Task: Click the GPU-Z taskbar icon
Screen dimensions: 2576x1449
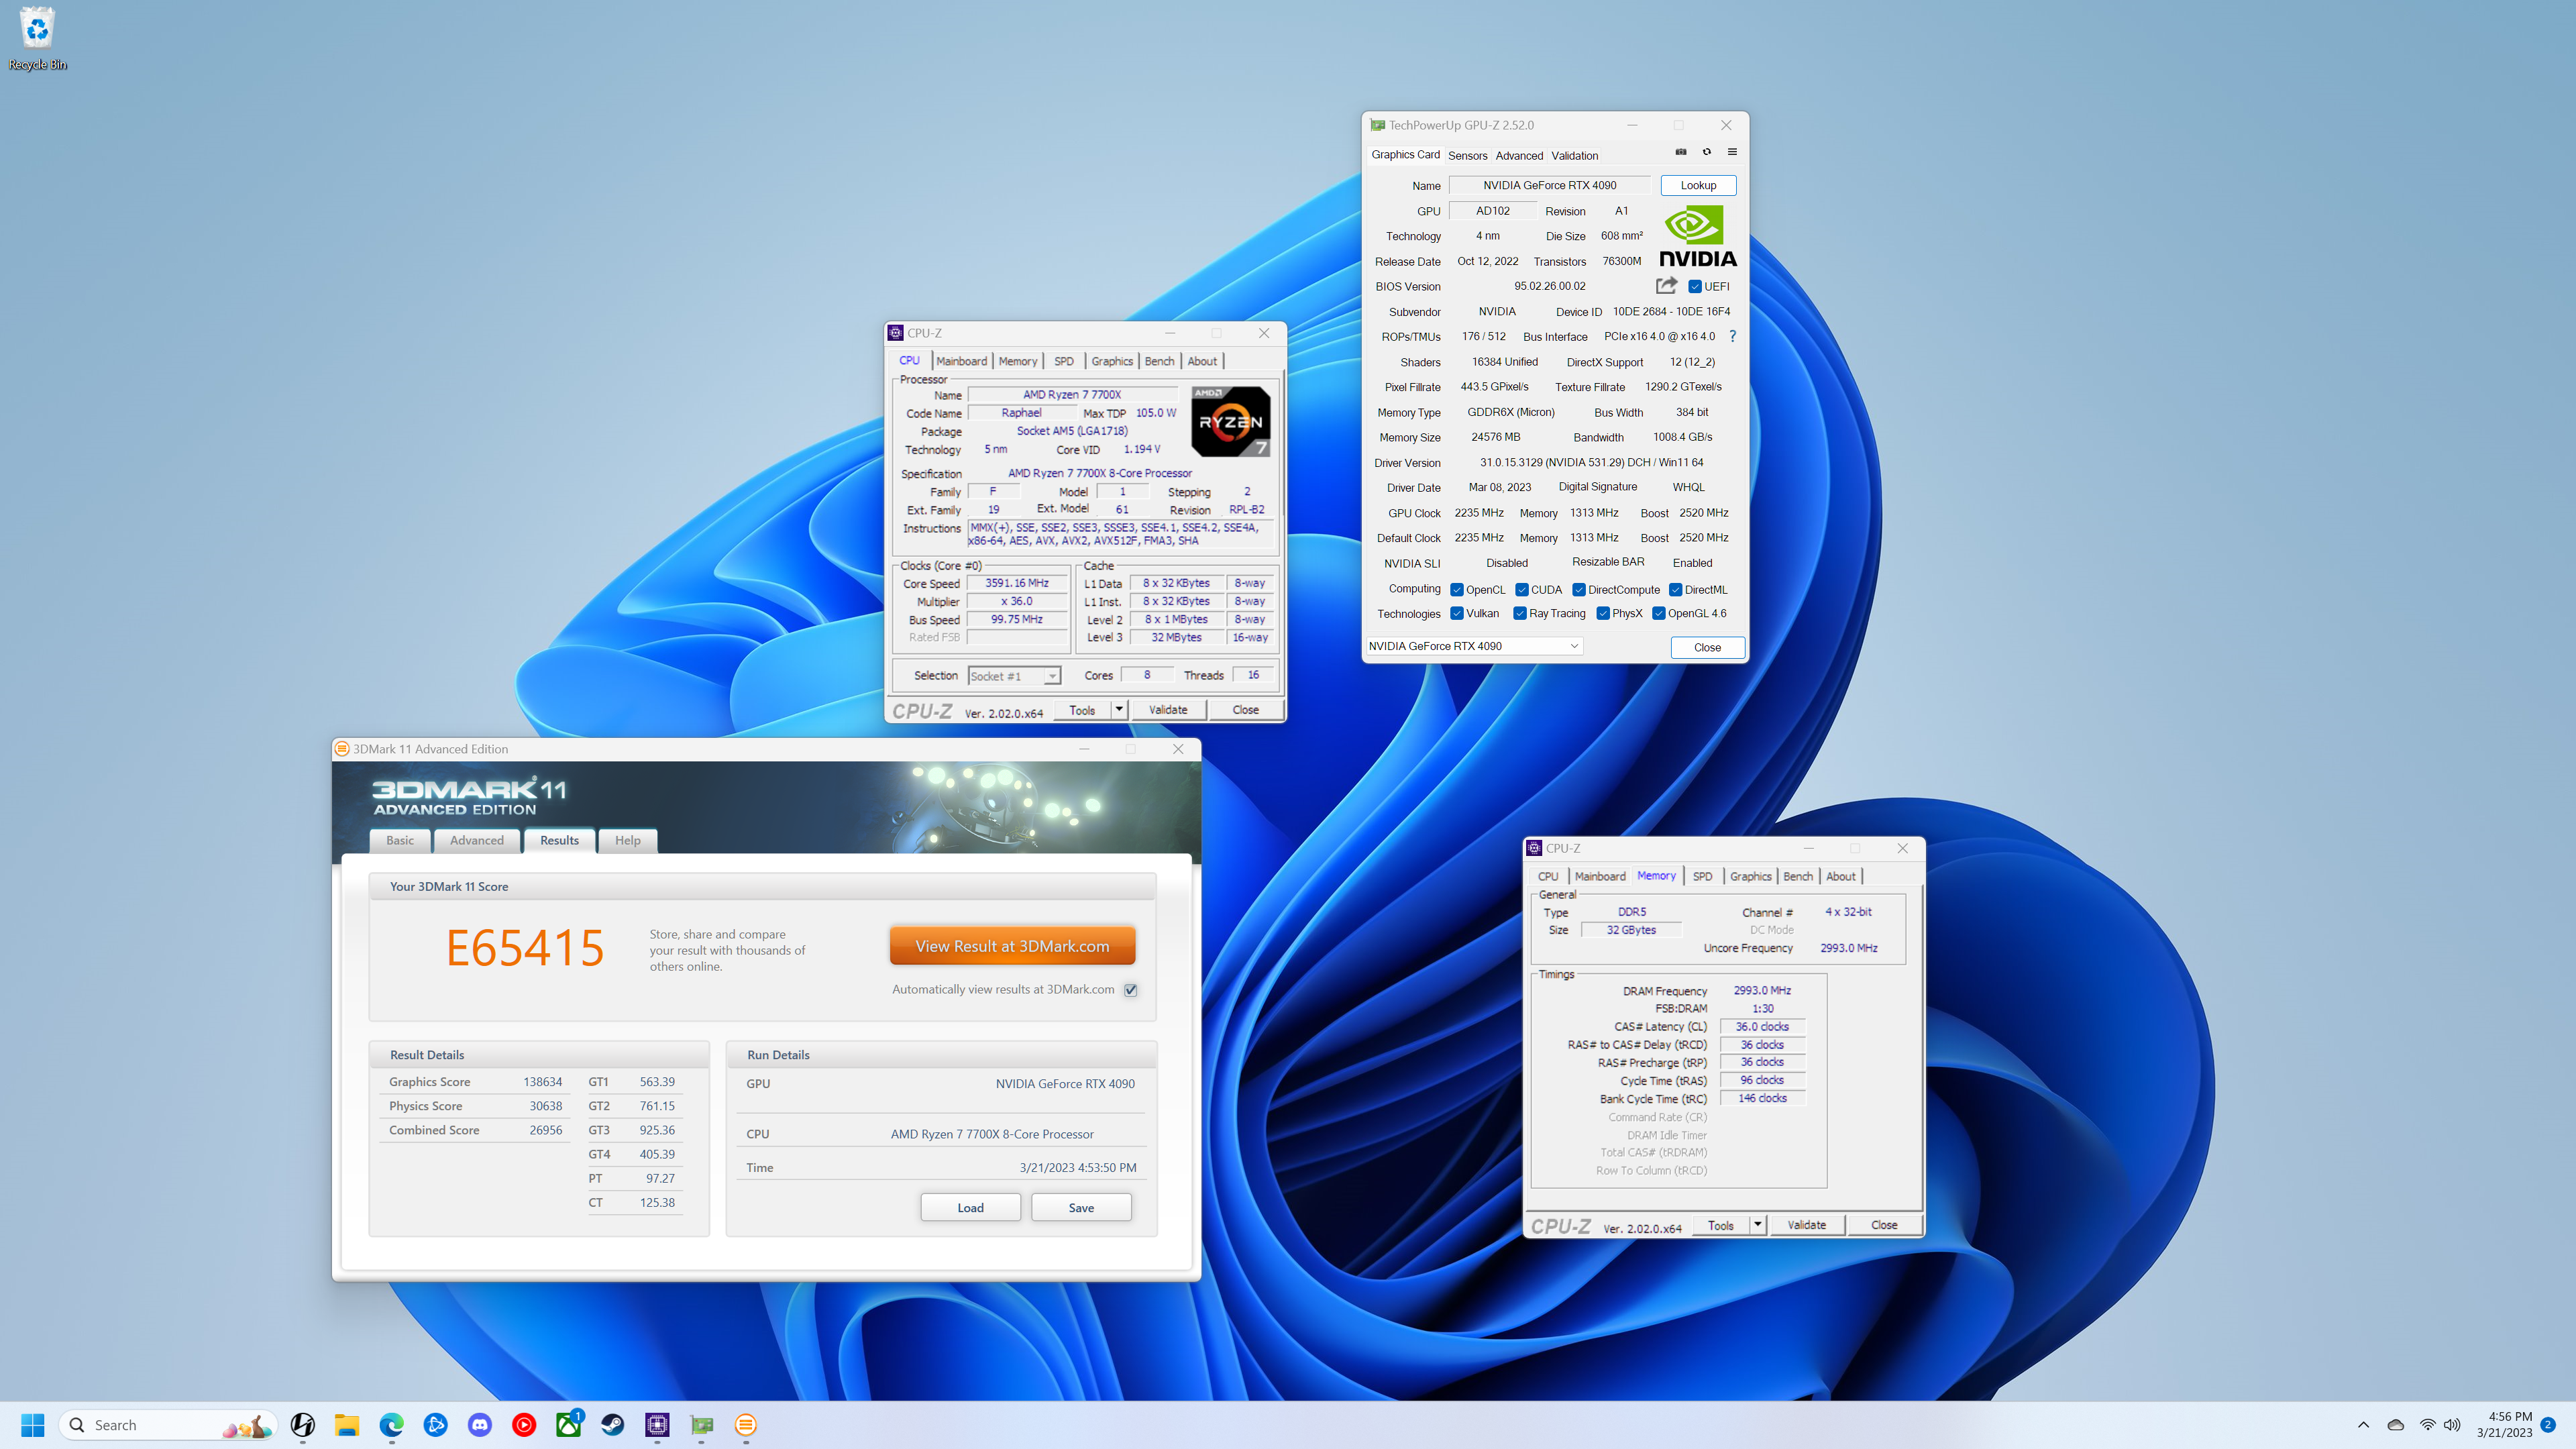Action: click(702, 1425)
